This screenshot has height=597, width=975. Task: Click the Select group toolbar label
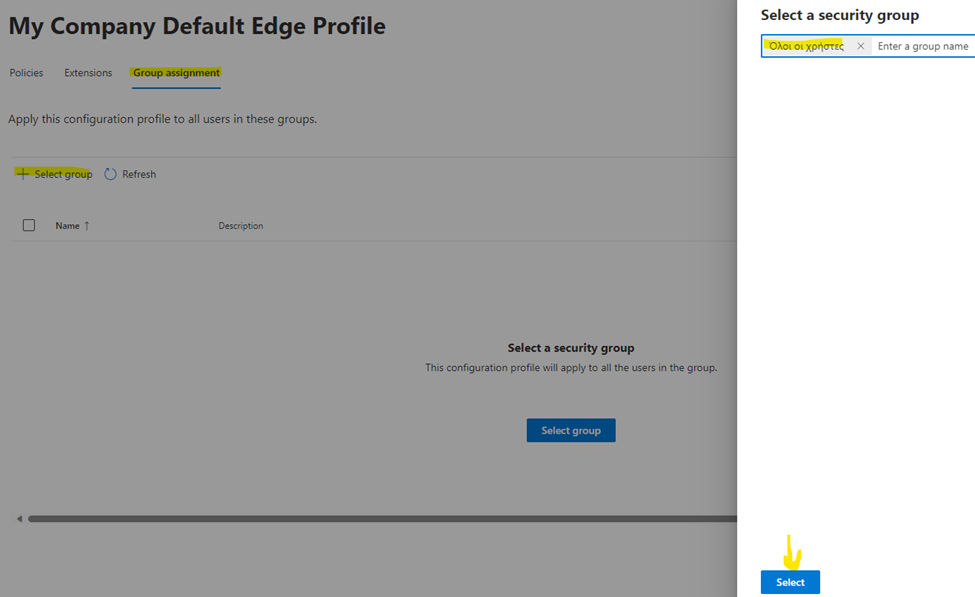(63, 174)
